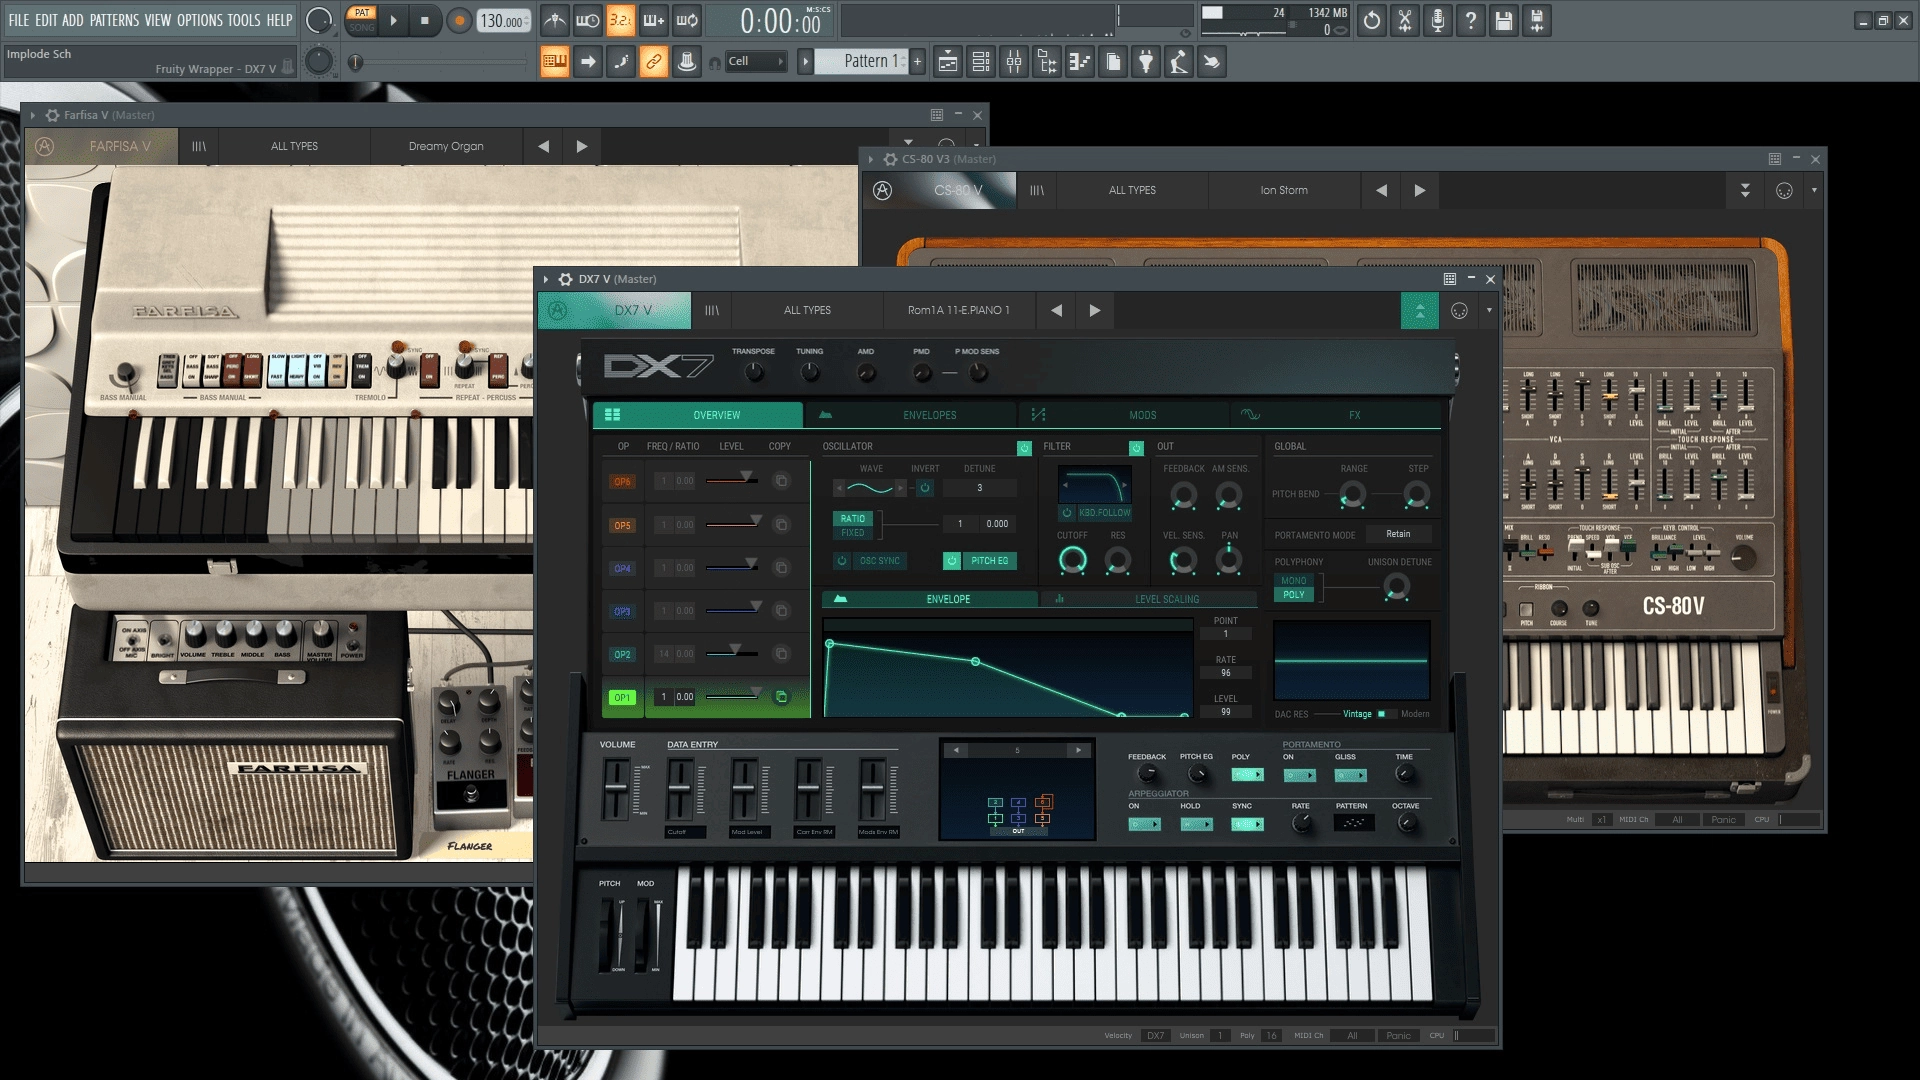
Task: Click the undo history circular arrow icon
Action: [1372, 20]
